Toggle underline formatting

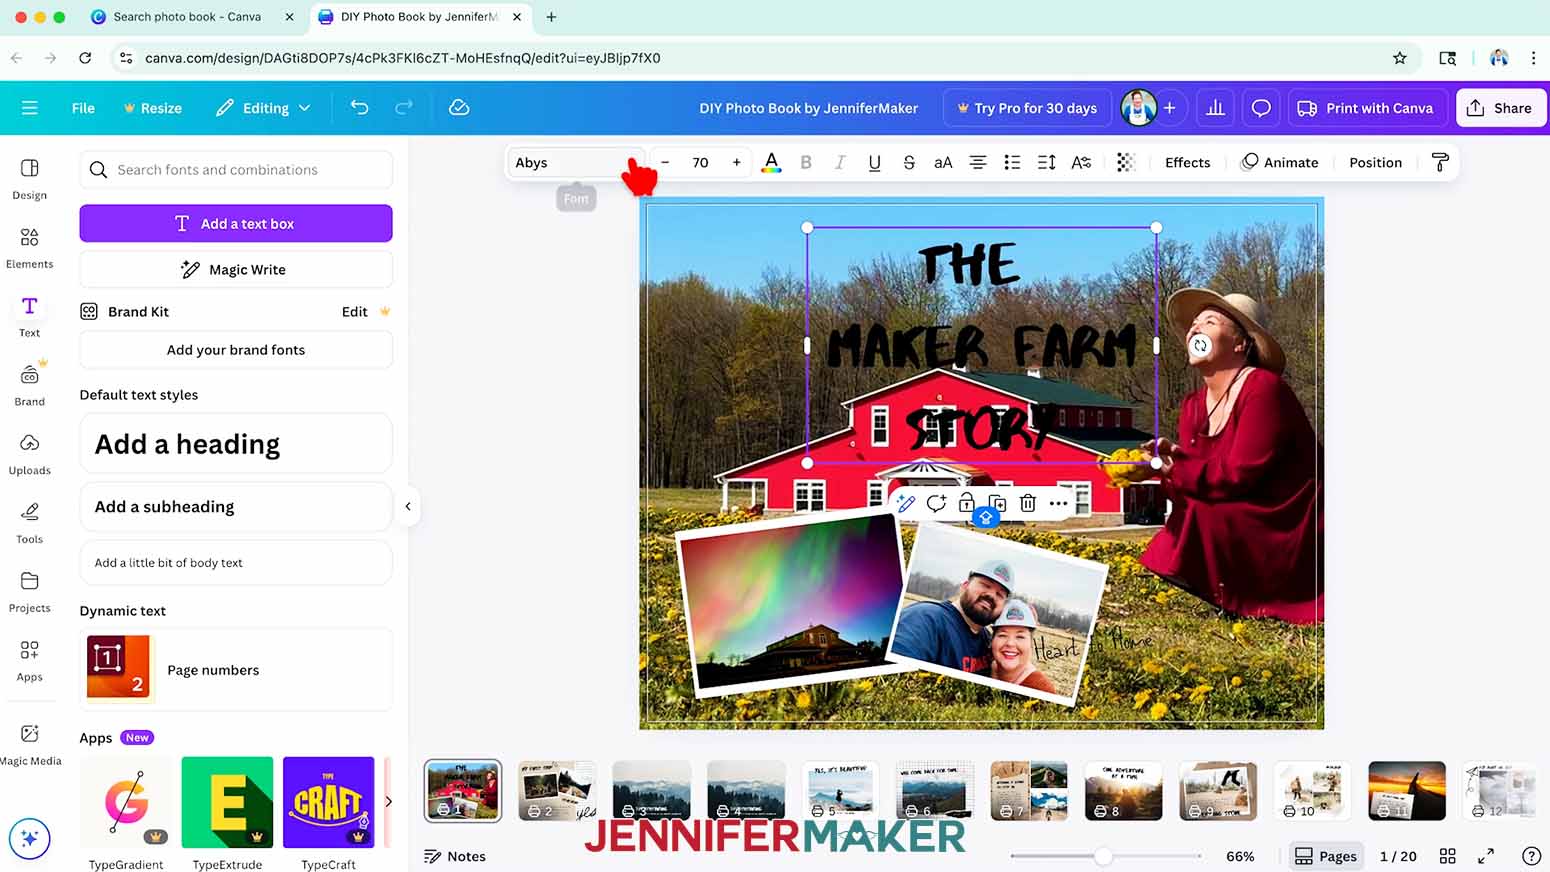pyautogui.click(x=874, y=162)
